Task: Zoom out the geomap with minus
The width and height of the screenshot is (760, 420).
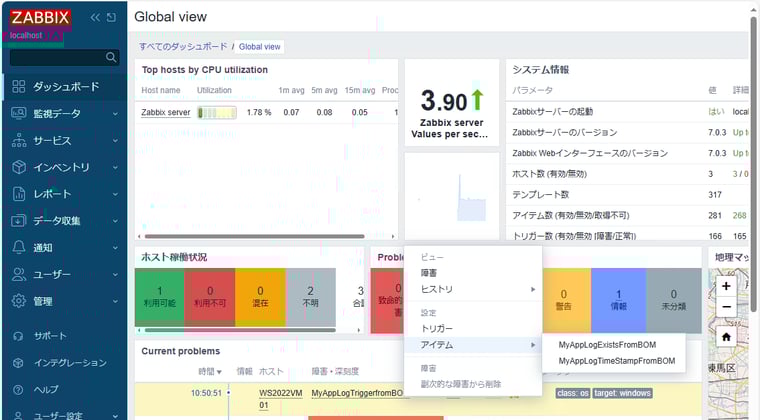Action: (726, 307)
